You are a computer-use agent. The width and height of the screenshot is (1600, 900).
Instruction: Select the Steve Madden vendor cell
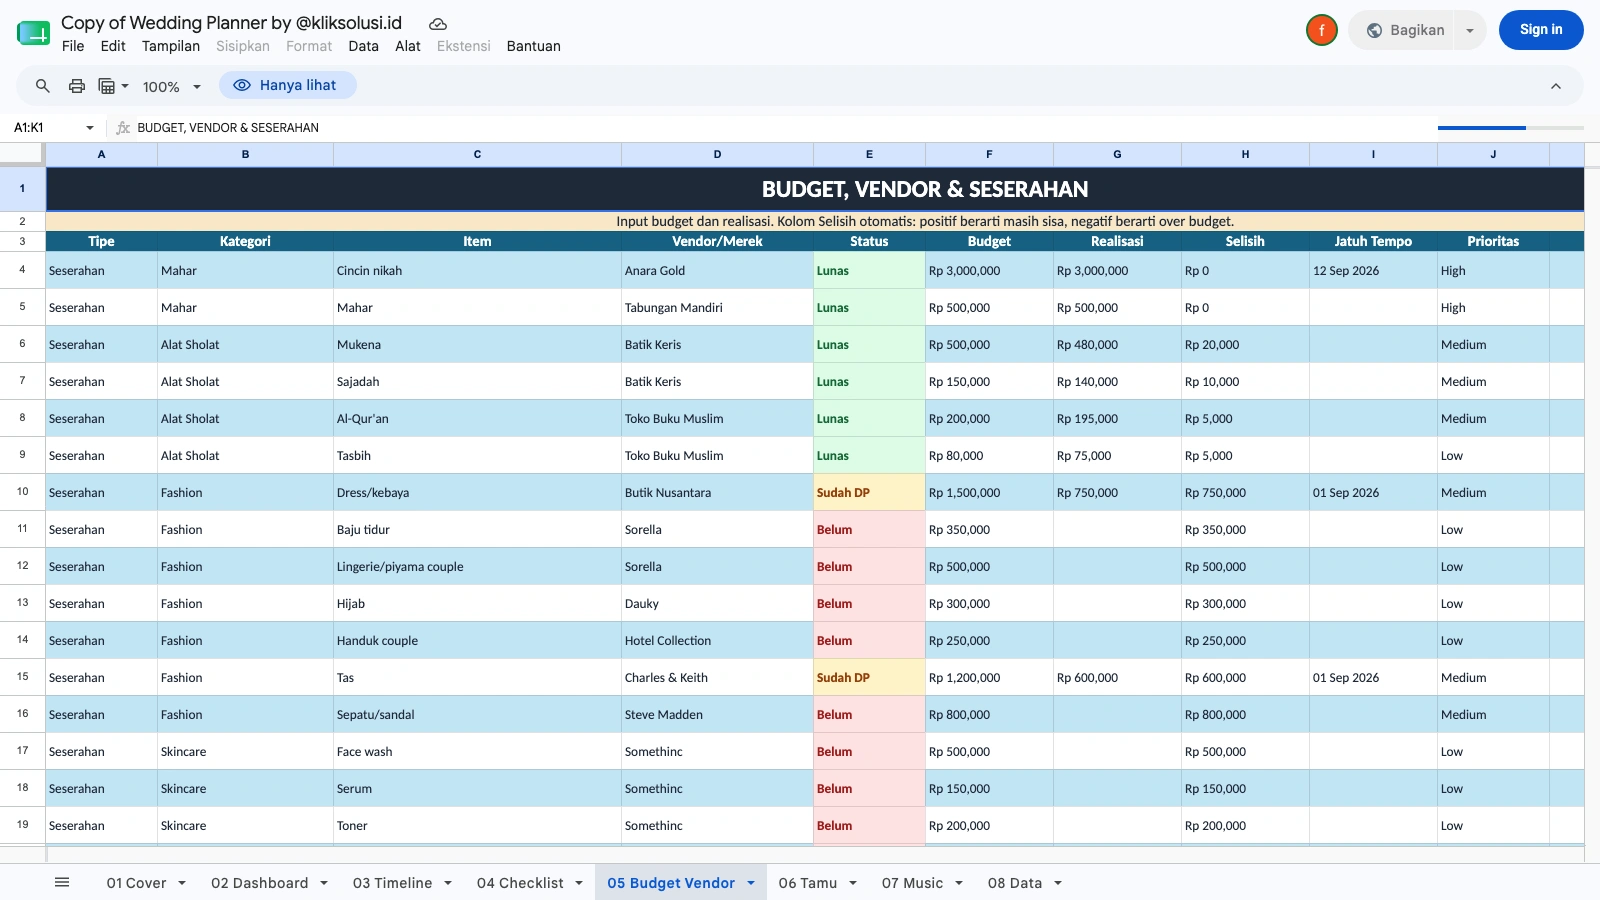[x=717, y=715]
